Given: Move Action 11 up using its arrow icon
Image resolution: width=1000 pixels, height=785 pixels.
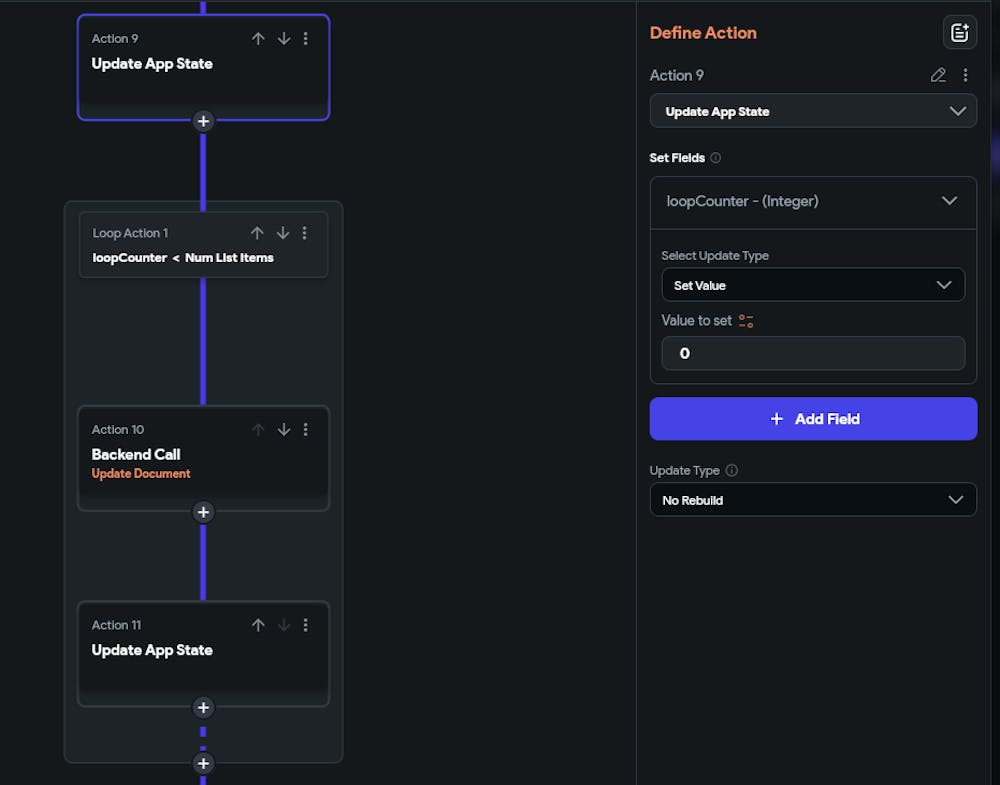Looking at the screenshot, I should 258,624.
